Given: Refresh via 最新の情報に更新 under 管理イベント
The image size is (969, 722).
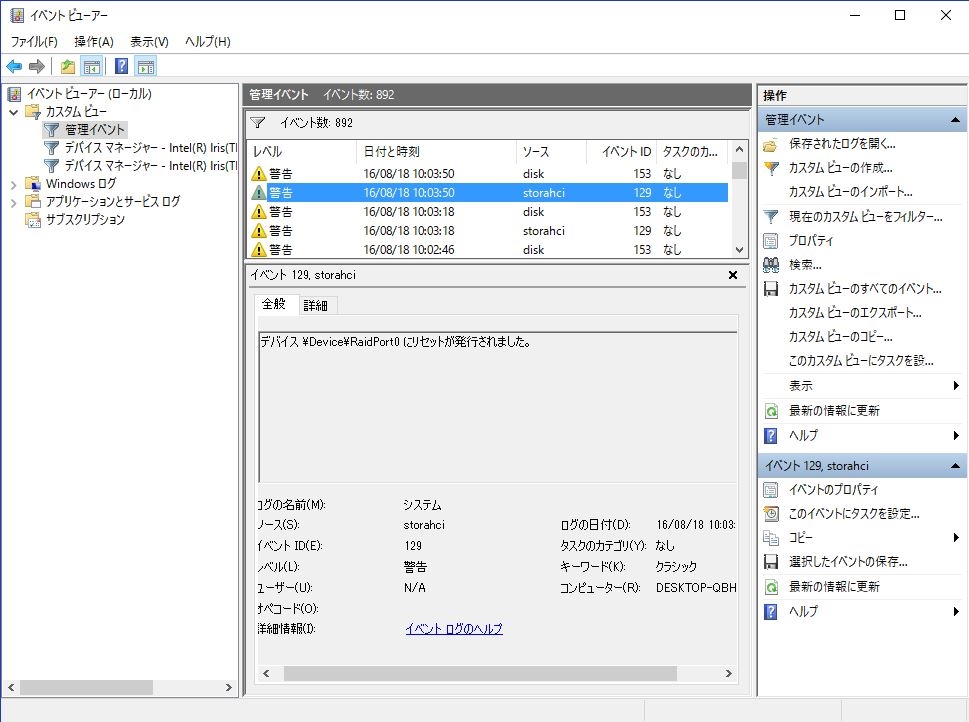Looking at the screenshot, I should pos(834,411).
